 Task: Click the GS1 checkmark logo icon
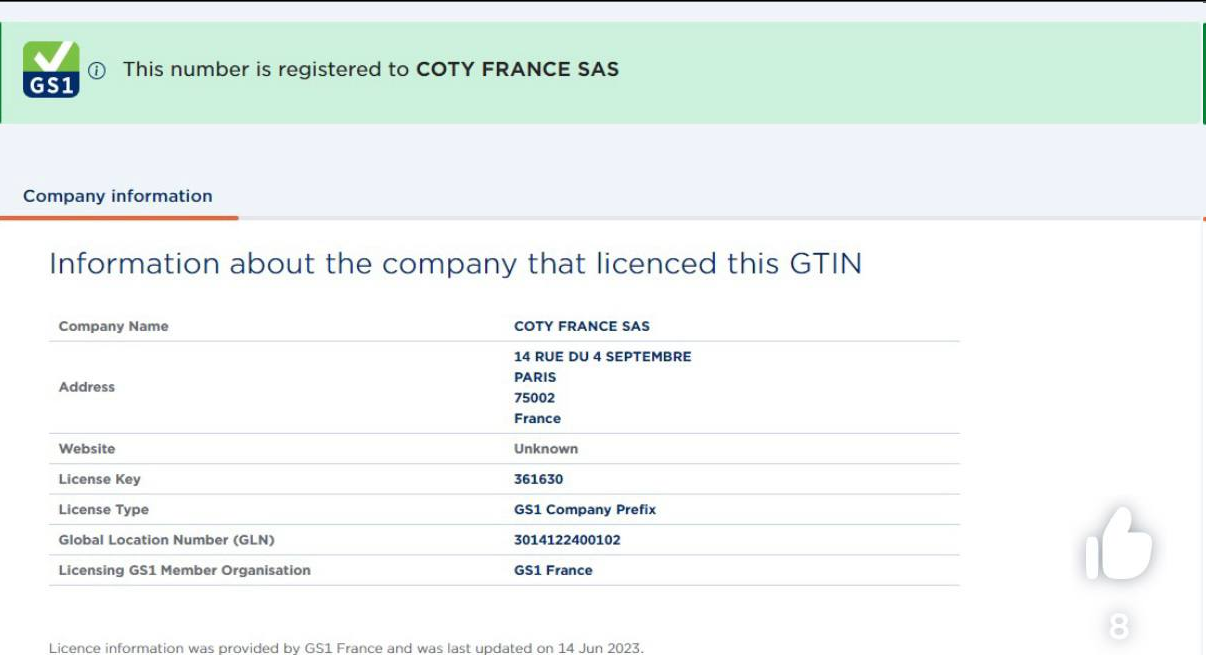pos(51,70)
